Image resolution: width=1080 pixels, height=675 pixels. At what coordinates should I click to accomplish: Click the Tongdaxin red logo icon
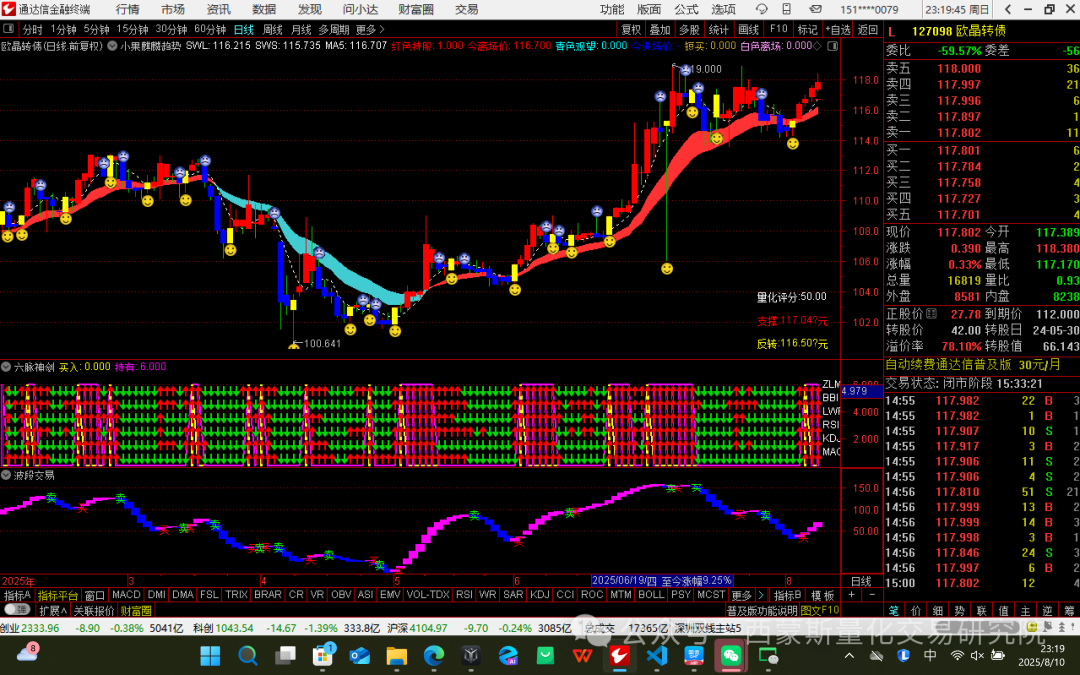9,9
